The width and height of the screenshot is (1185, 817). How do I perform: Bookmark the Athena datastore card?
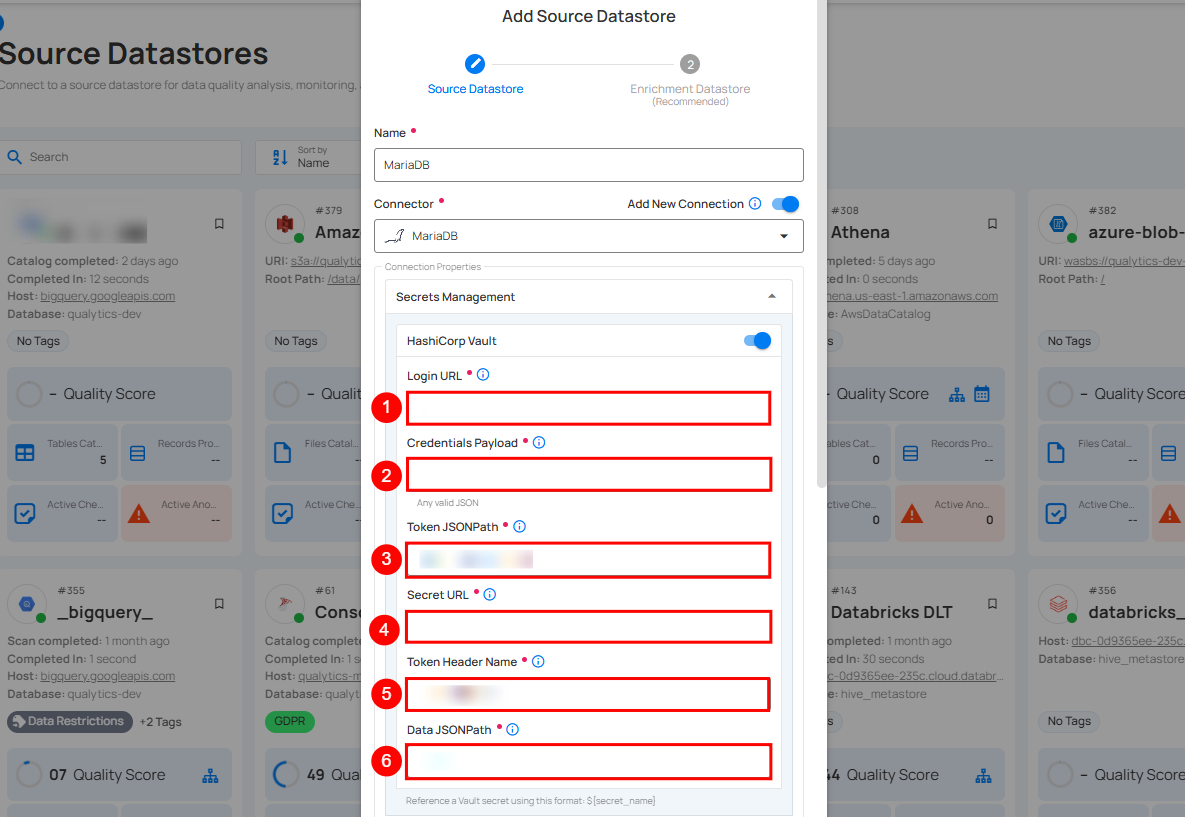(992, 224)
